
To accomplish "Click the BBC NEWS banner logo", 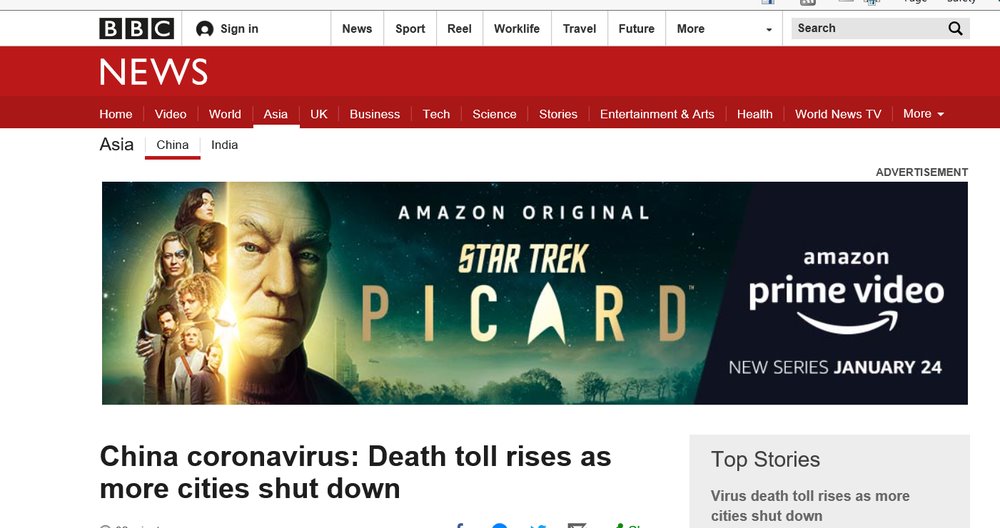I will point(154,71).
